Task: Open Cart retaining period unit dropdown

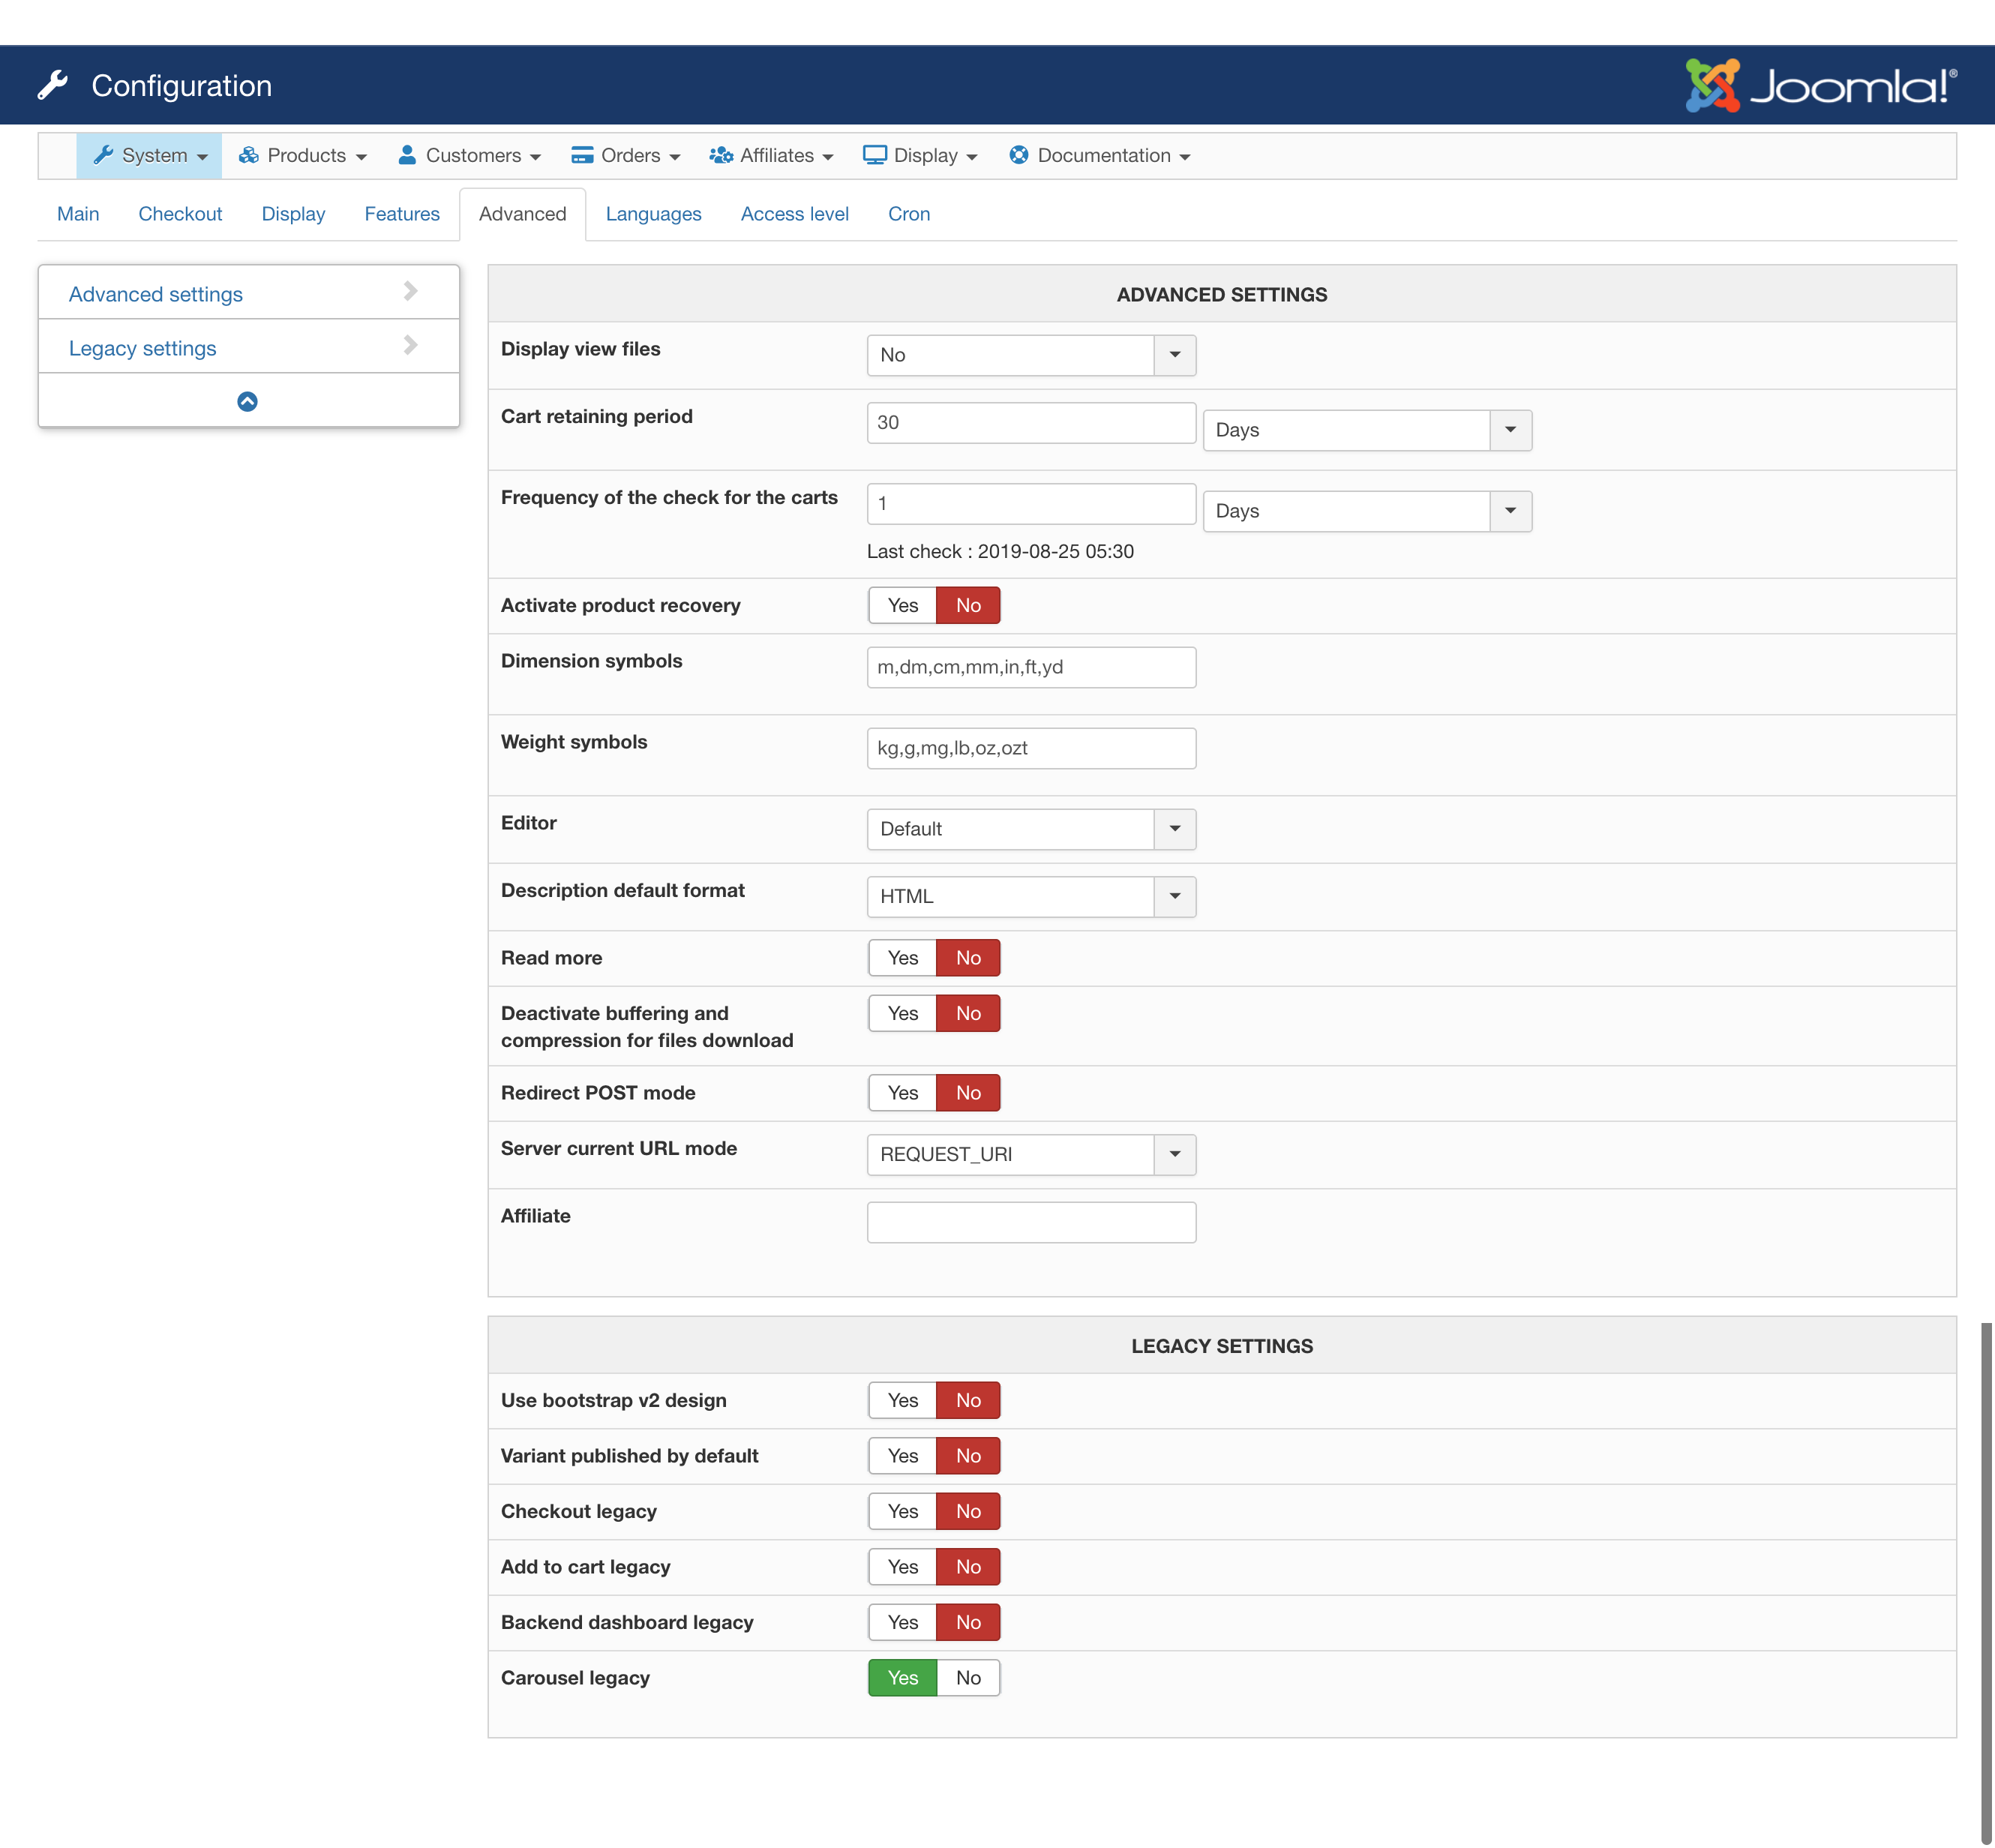Action: pyautogui.click(x=1367, y=430)
